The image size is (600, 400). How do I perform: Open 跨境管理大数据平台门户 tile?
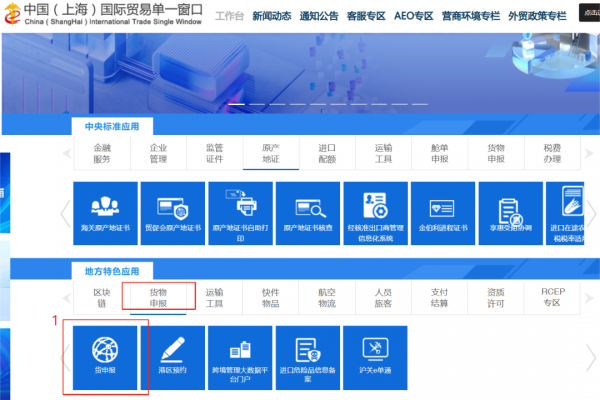239,357
